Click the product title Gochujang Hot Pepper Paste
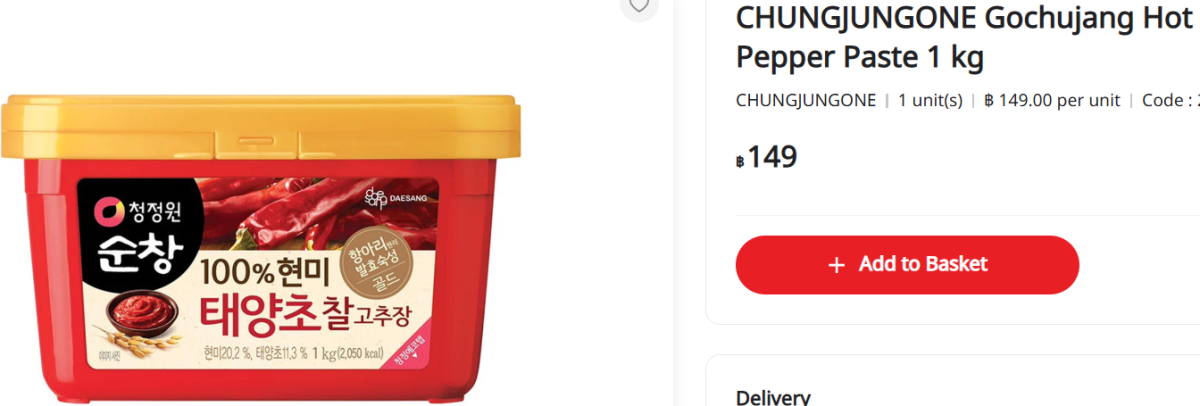This screenshot has height=406, width=1200. [x=965, y=38]
